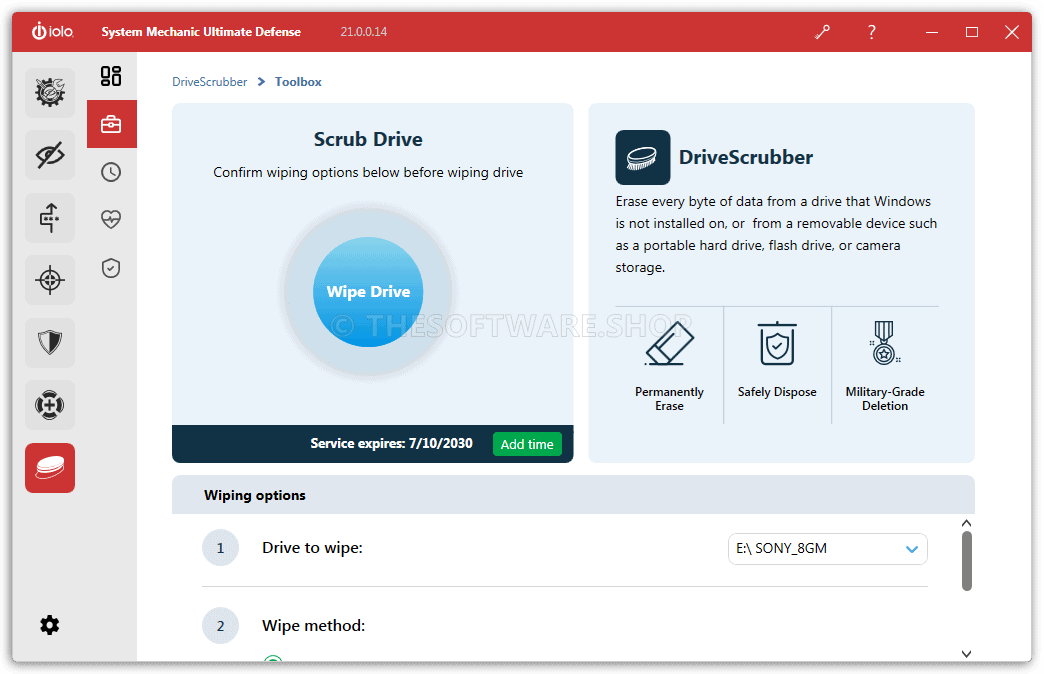Open the shield protection sidebar icon
Image resolution: width=1044 pixels, height=674 pixels.
point(50,343)
